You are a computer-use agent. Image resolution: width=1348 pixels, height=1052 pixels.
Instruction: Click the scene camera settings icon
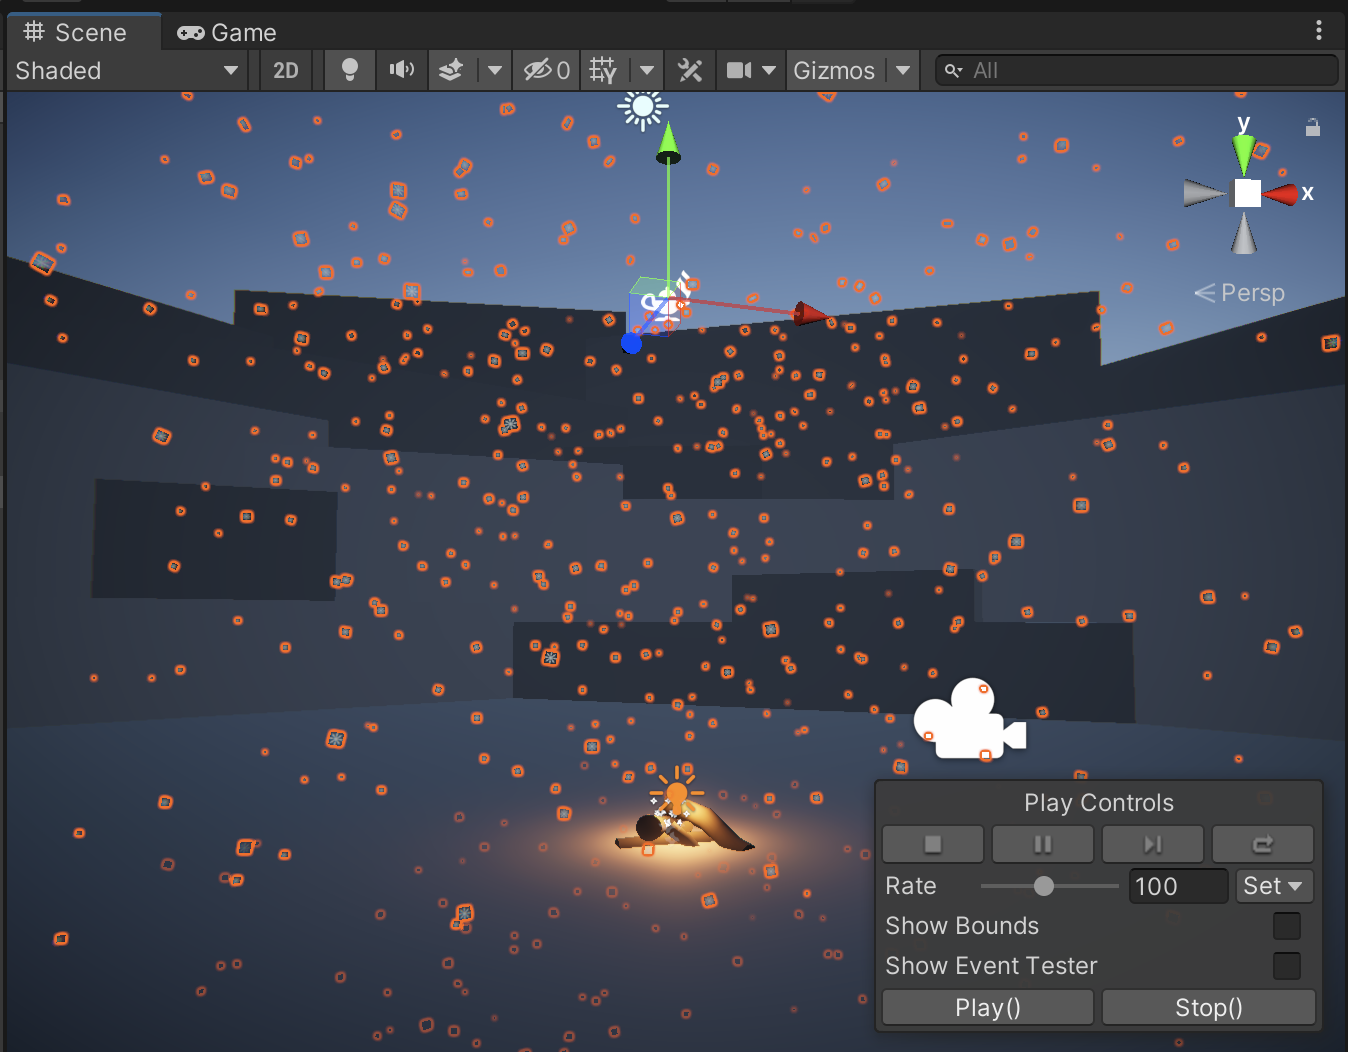coord(739,70)
